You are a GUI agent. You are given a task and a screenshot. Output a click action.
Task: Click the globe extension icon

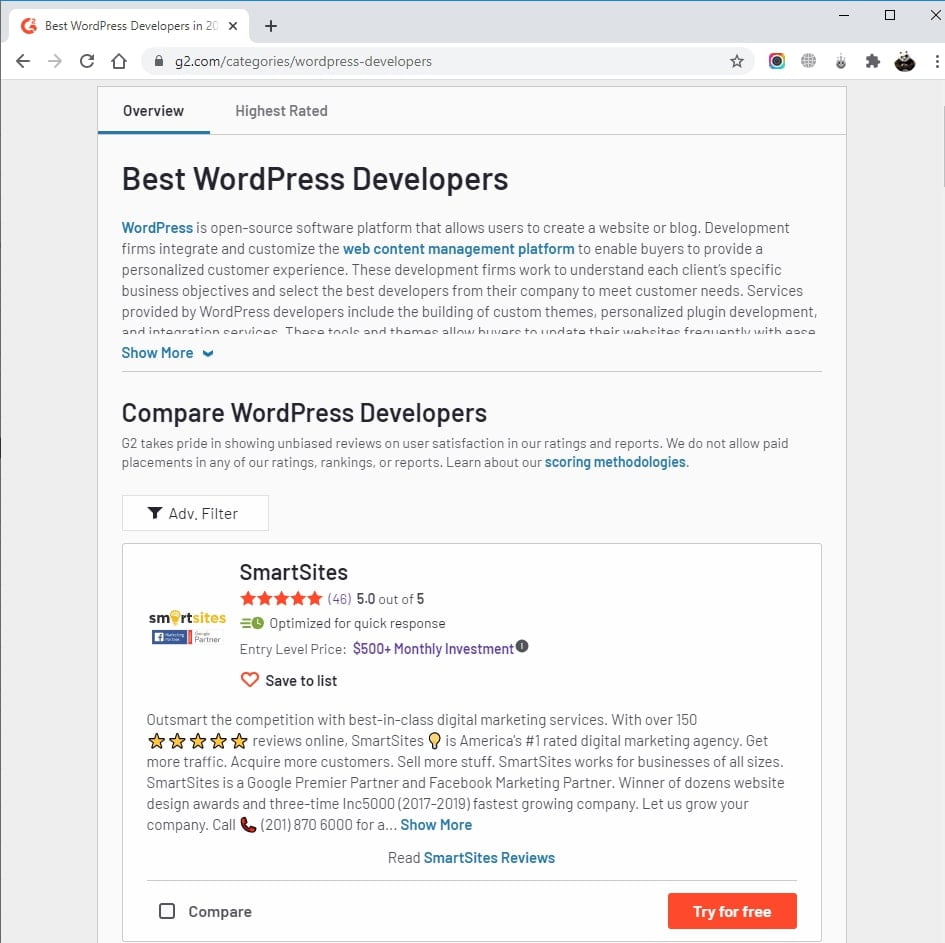click(808, 61)
